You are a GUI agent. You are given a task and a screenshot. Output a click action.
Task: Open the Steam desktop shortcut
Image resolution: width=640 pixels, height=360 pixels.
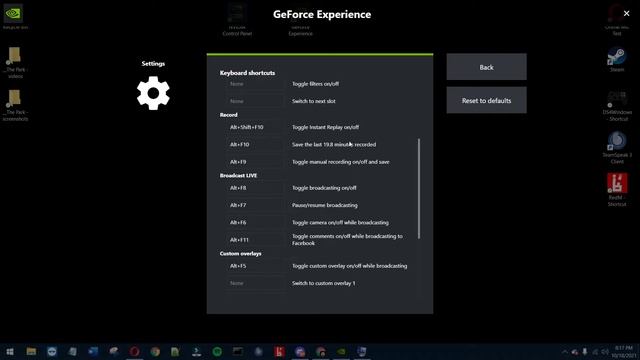tap(617, 60)
